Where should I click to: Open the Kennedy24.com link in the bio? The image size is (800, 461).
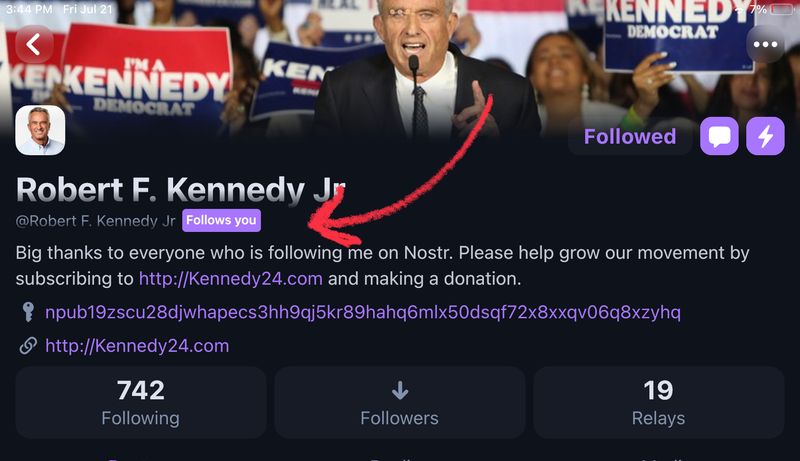230,279
